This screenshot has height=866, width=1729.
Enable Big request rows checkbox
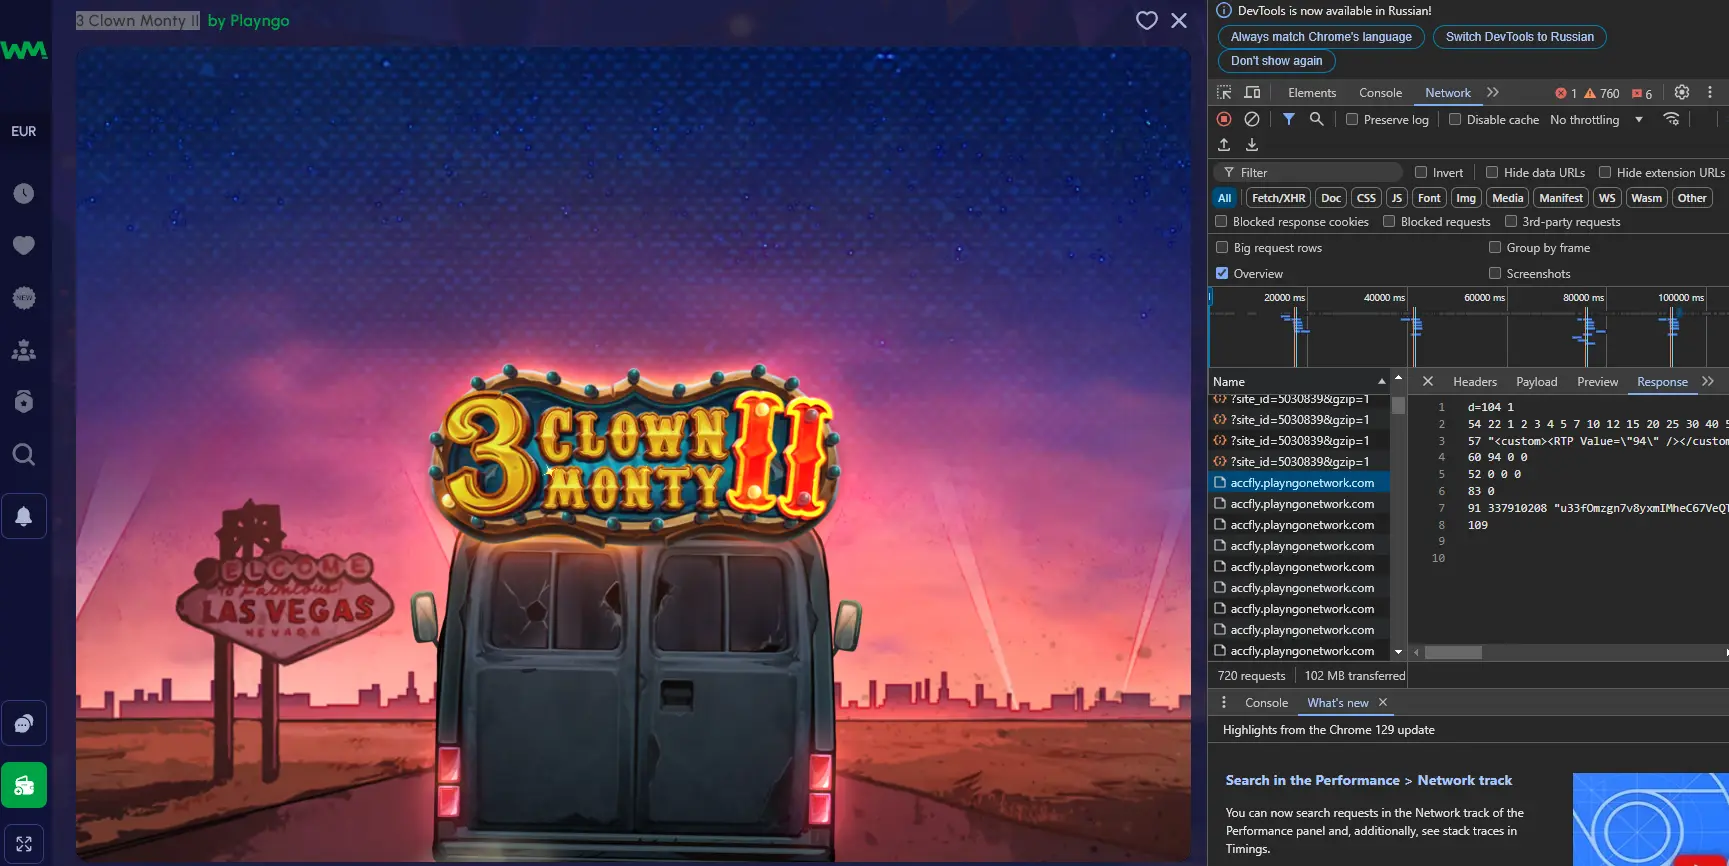[x=1222, y=247]
